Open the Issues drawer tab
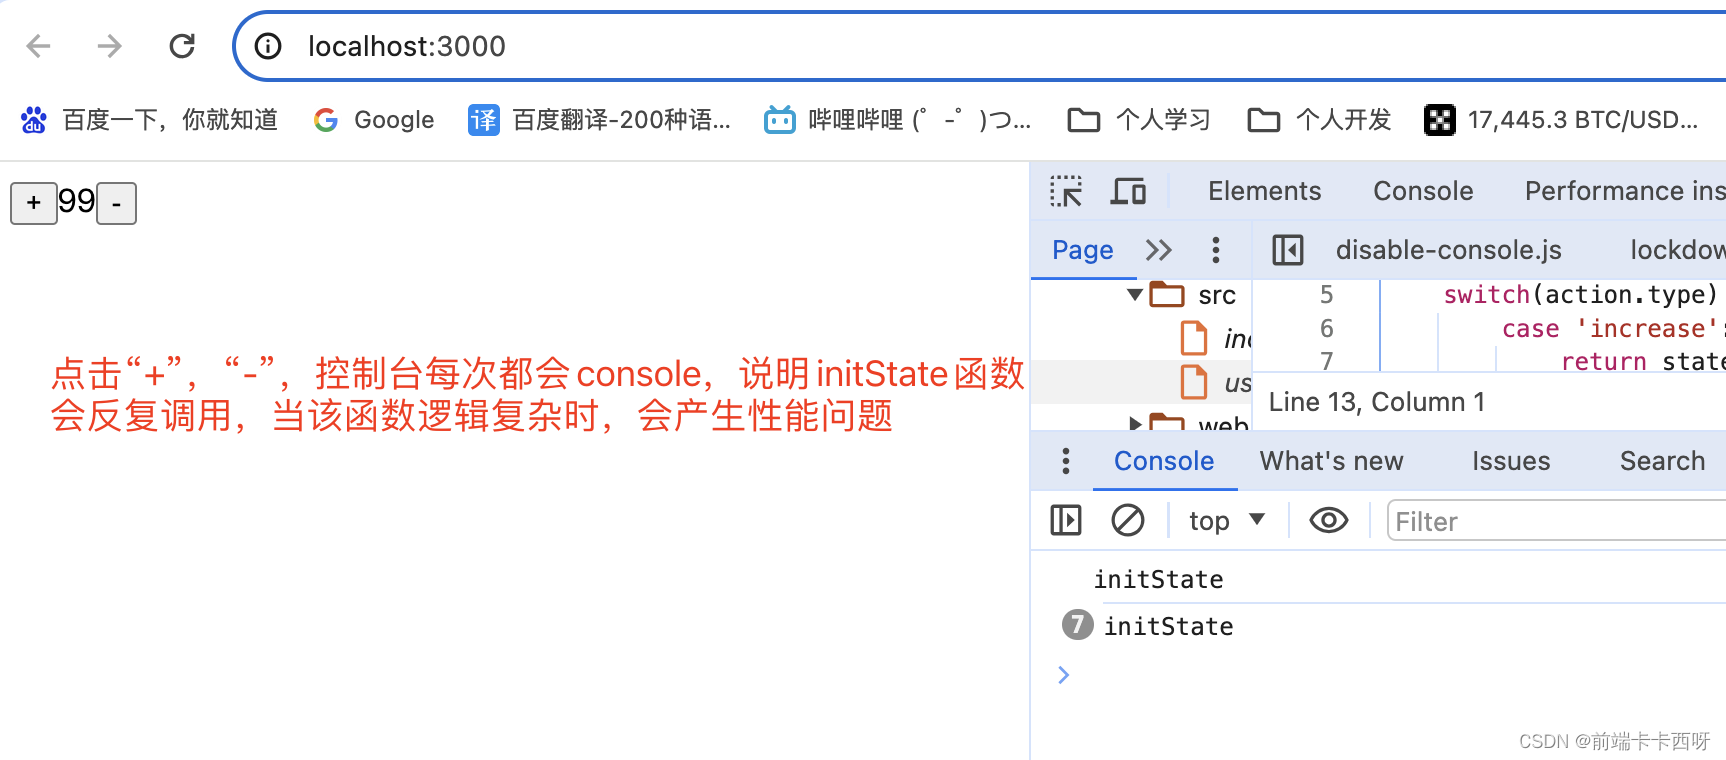 click(1510, 461)
